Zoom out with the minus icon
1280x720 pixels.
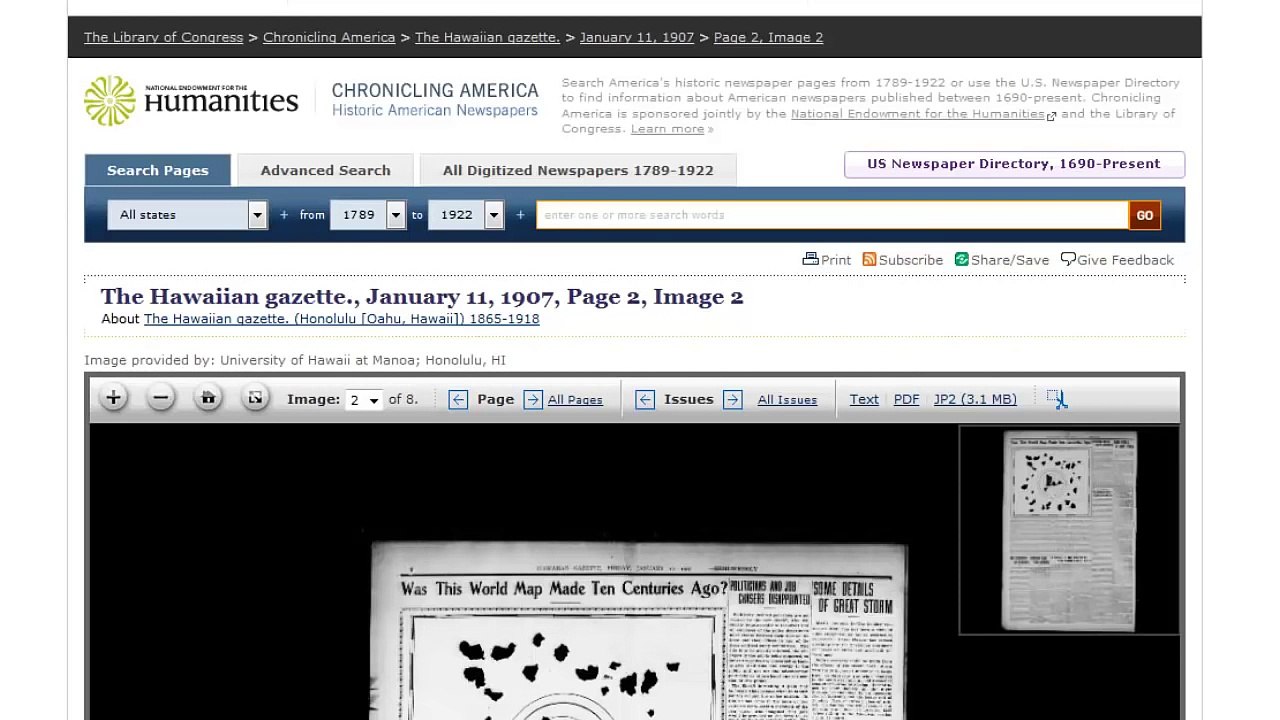point(160,398)
